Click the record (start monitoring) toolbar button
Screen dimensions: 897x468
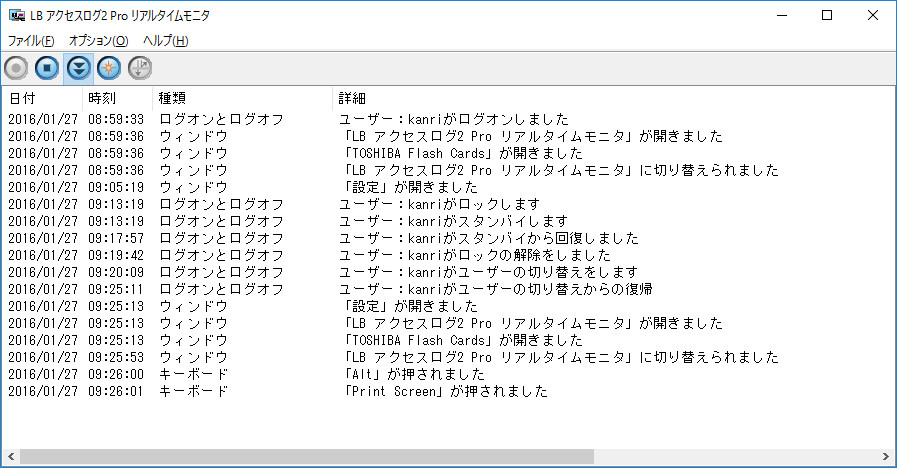click(16, 69)
